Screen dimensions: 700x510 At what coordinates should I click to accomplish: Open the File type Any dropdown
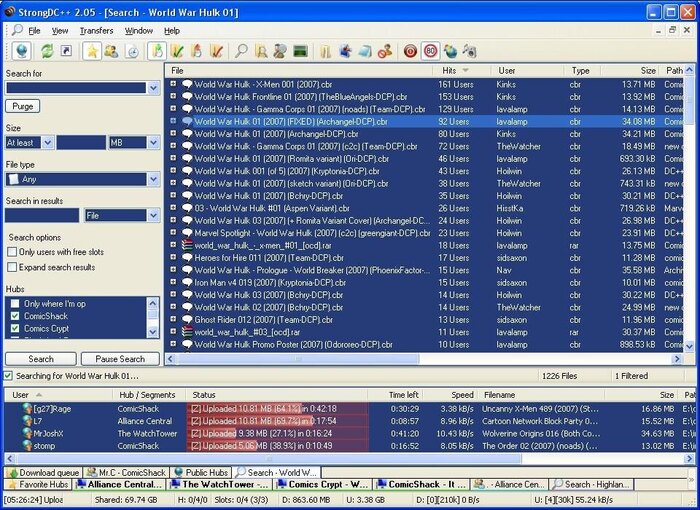click(x=153, y=179)
